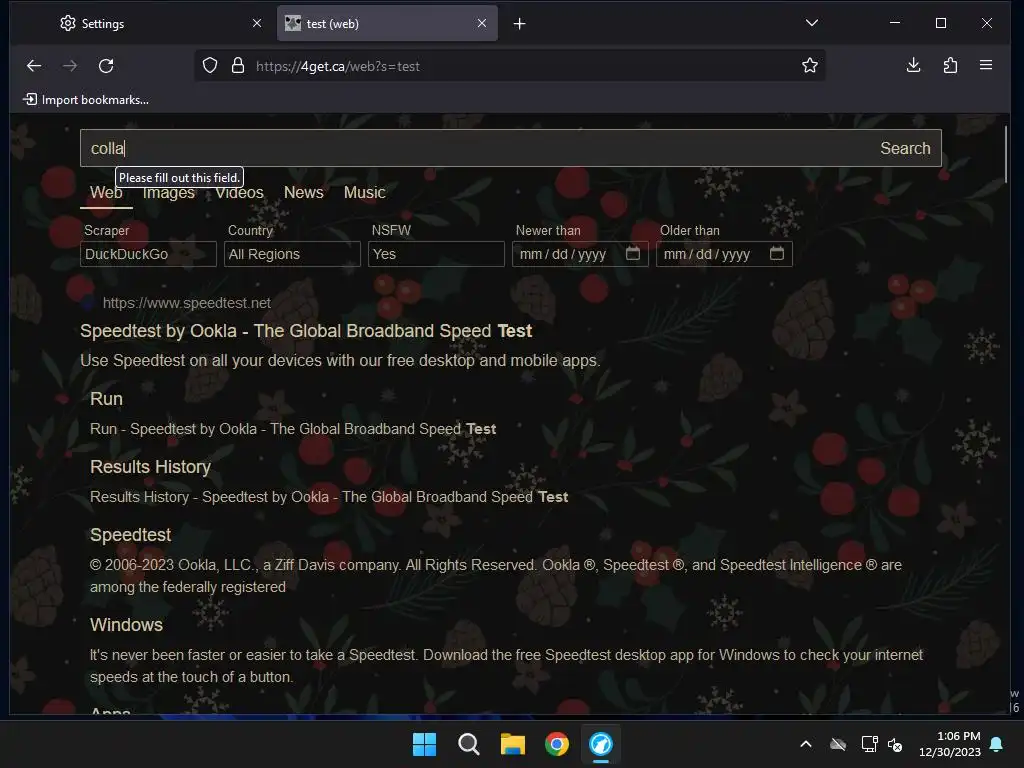Close the Settings tab
Screen dimensions: 1024x768
(x=257, y=23)
